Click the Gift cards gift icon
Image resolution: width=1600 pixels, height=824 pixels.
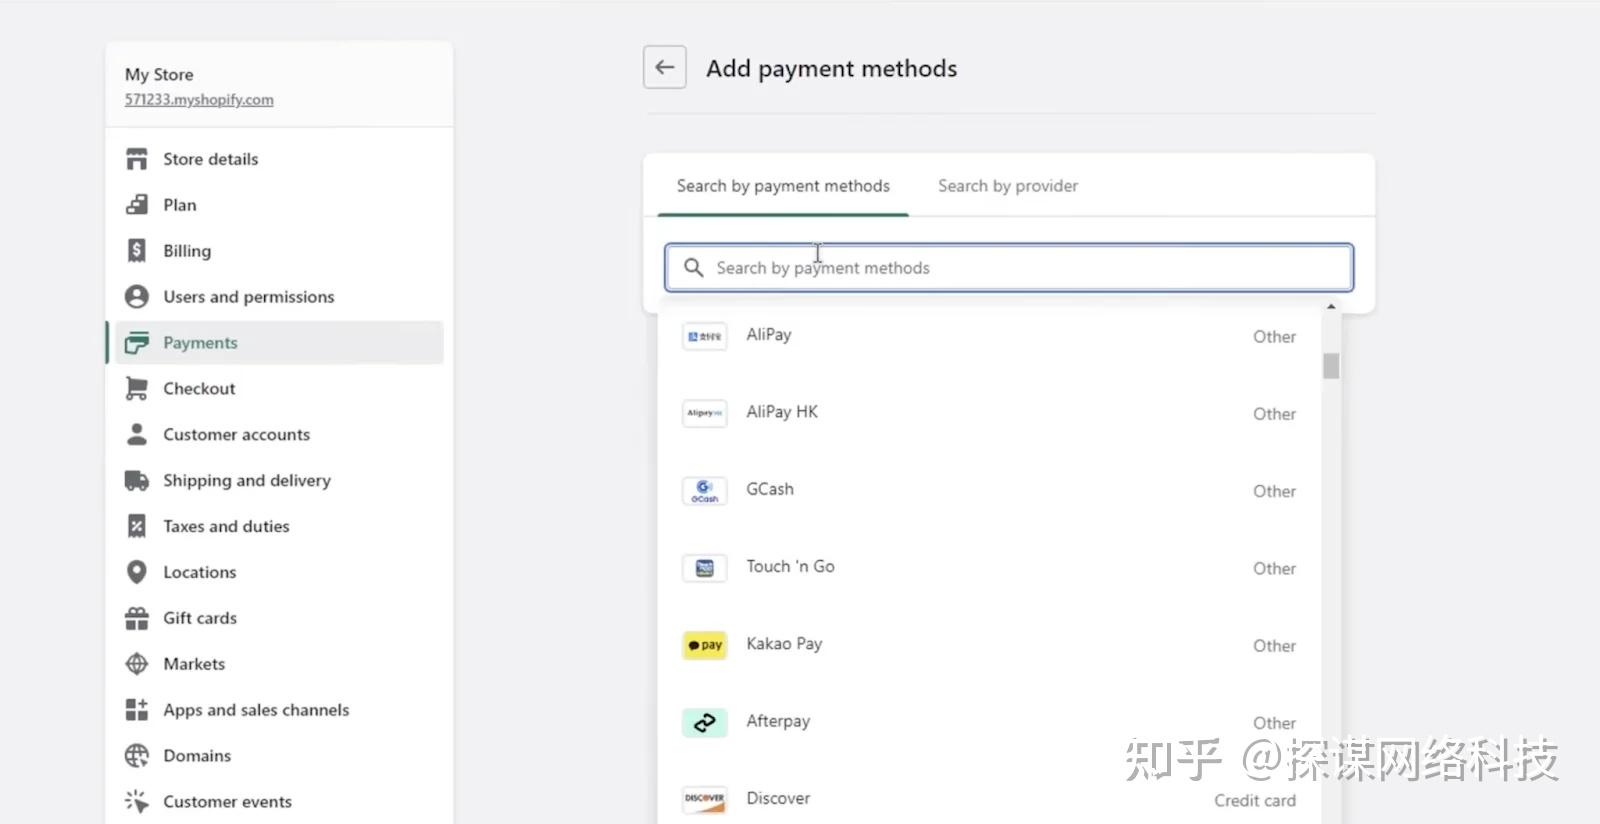[x=137, y=618]
